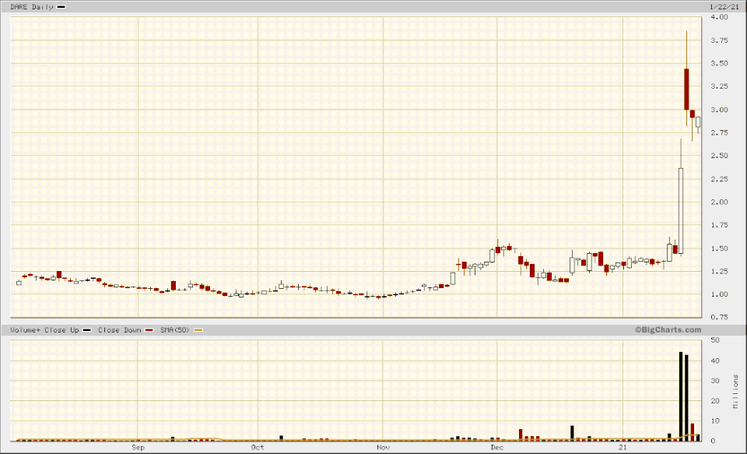The width and height of the screenshot is (747, 454).
Task: Select the 3.25 price axis label
Action: (x=719, y=86)
